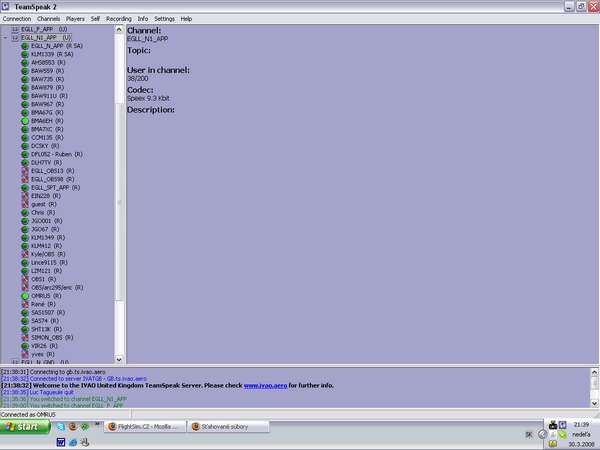This screenshot has width=600, height=450.
Task: Open the Self menu
Action: click(x=95, y=19)
